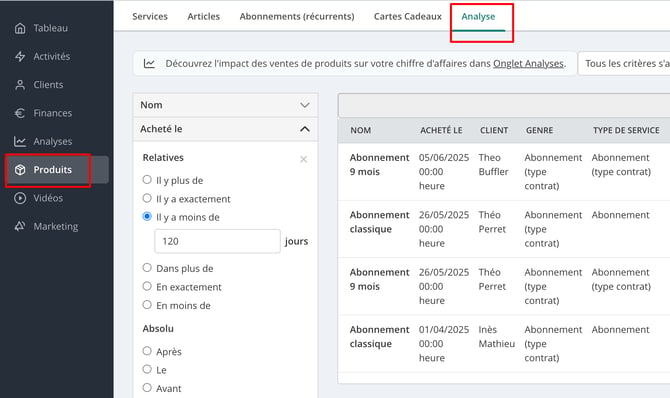Open Abonnements (récurrents) tab
The height and width of the screenshot is (398, 670).
click(x=297, y=16)
